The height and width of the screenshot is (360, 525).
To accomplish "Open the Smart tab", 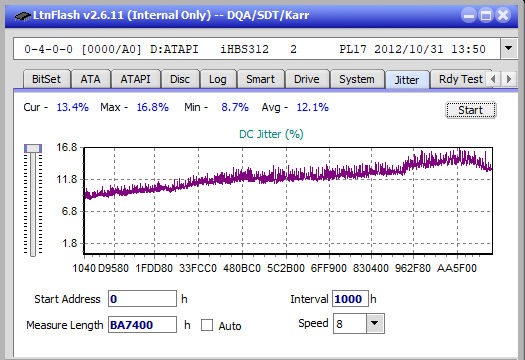I will 260,79.
